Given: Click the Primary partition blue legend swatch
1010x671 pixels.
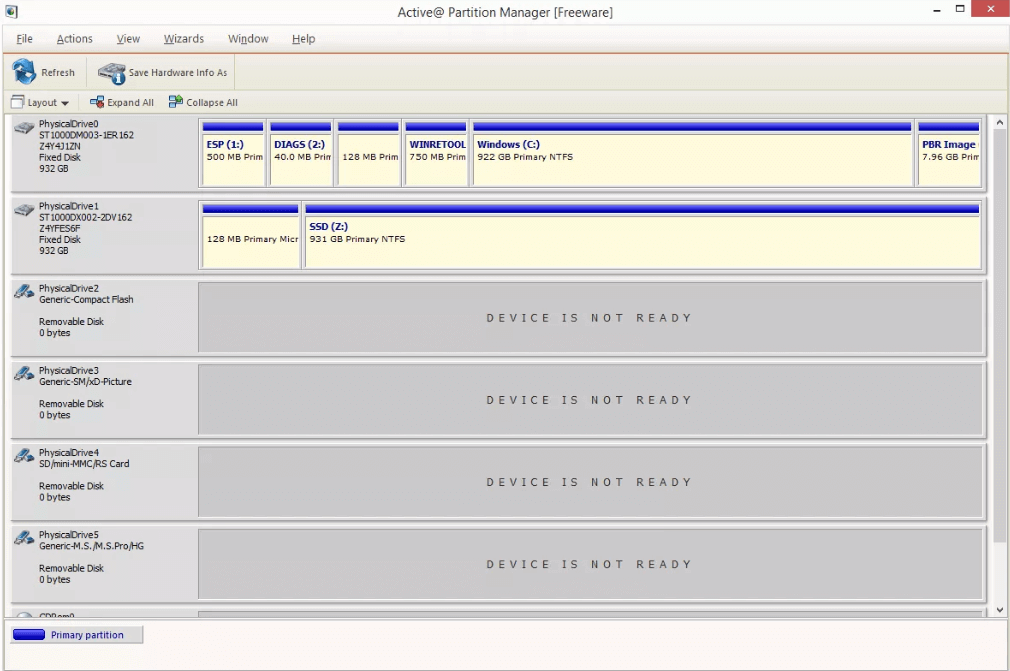Looking at the screenshot, I should [29, 635].
